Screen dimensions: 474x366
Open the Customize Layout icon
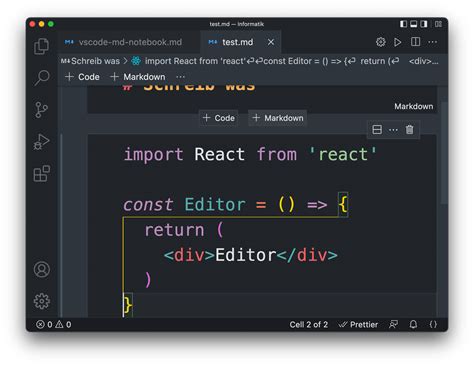(438, 24)
